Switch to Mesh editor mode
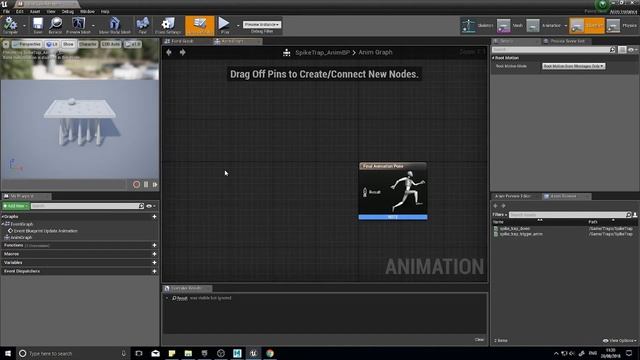The height and width of the screenshot is (360, 640). click(510, 25)
